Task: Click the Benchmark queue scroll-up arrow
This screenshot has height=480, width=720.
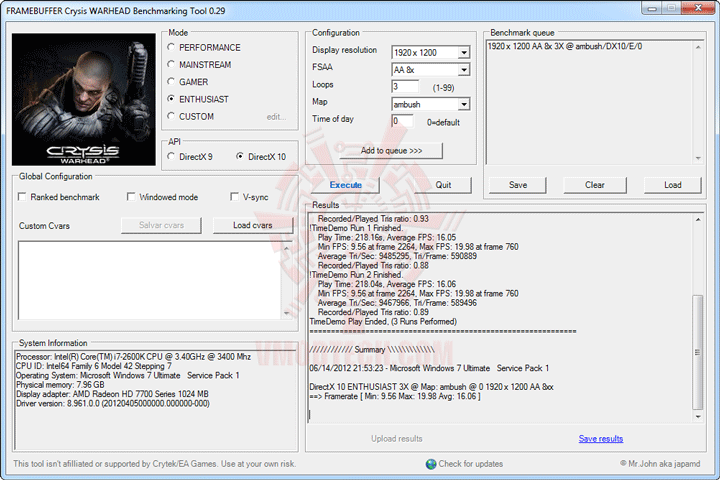Action: point(698,47)
